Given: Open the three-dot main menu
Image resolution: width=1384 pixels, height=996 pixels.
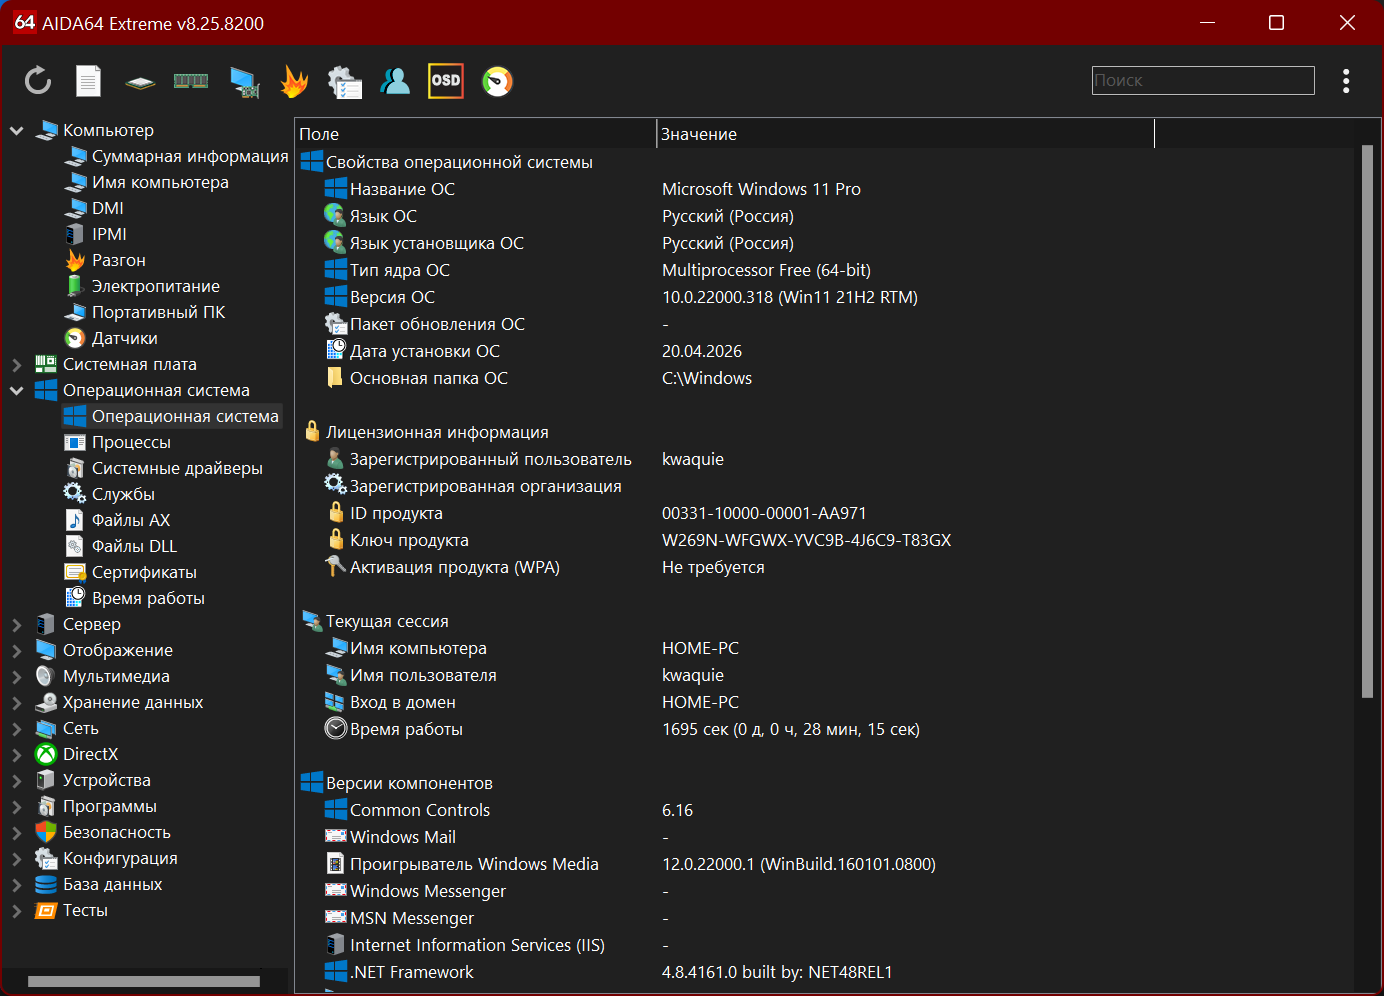Looking at the screenshot, I should click(1346, 81).
